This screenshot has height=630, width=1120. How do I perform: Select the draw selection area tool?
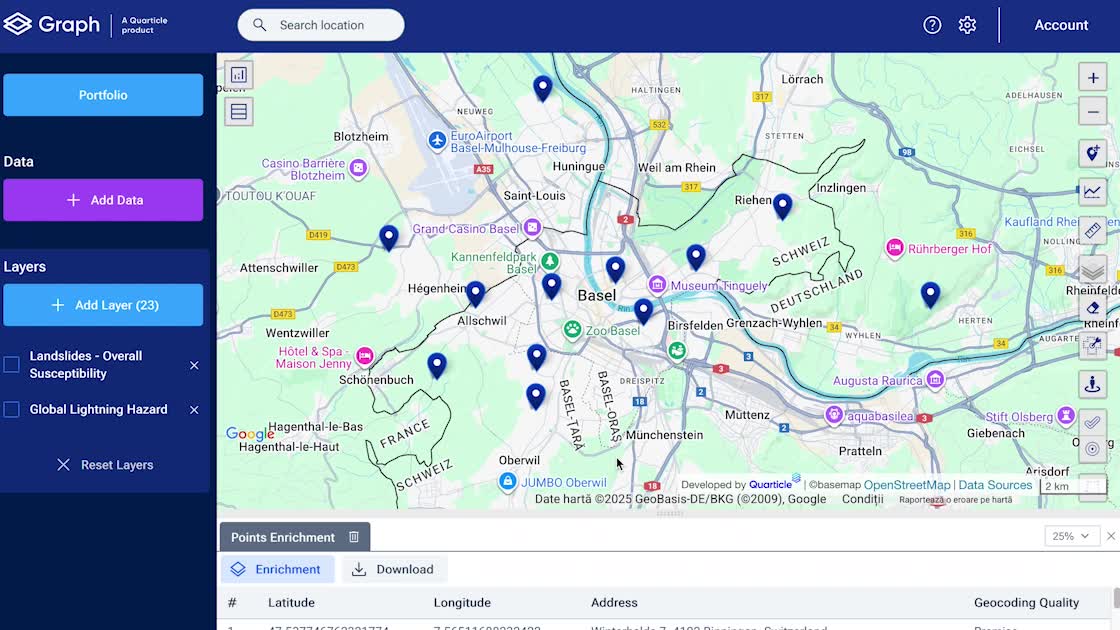point(1093,346)
